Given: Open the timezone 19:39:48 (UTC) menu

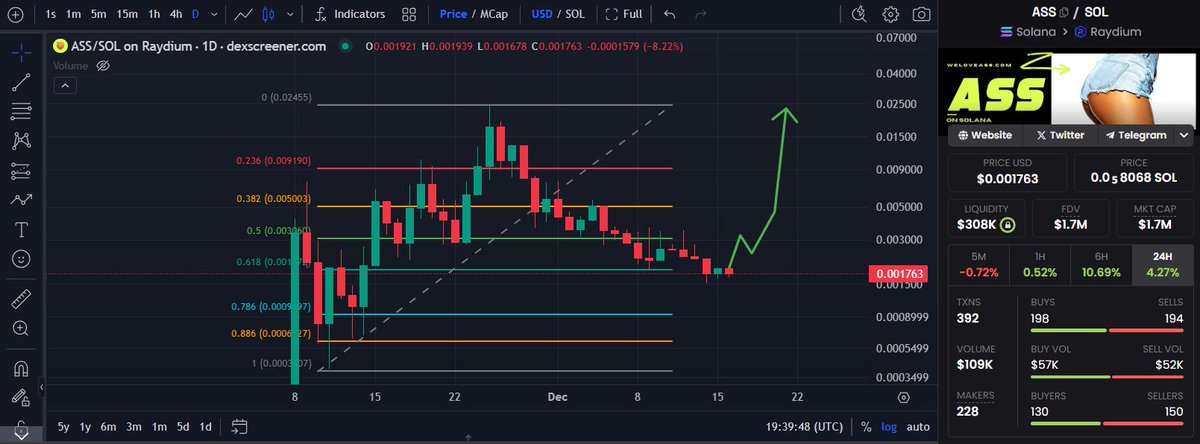Looking at the screenshot, I should pyautogui.click(x=805, y=427).
